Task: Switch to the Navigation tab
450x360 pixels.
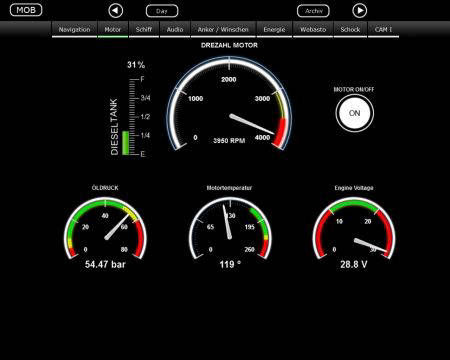Action: 74,30
